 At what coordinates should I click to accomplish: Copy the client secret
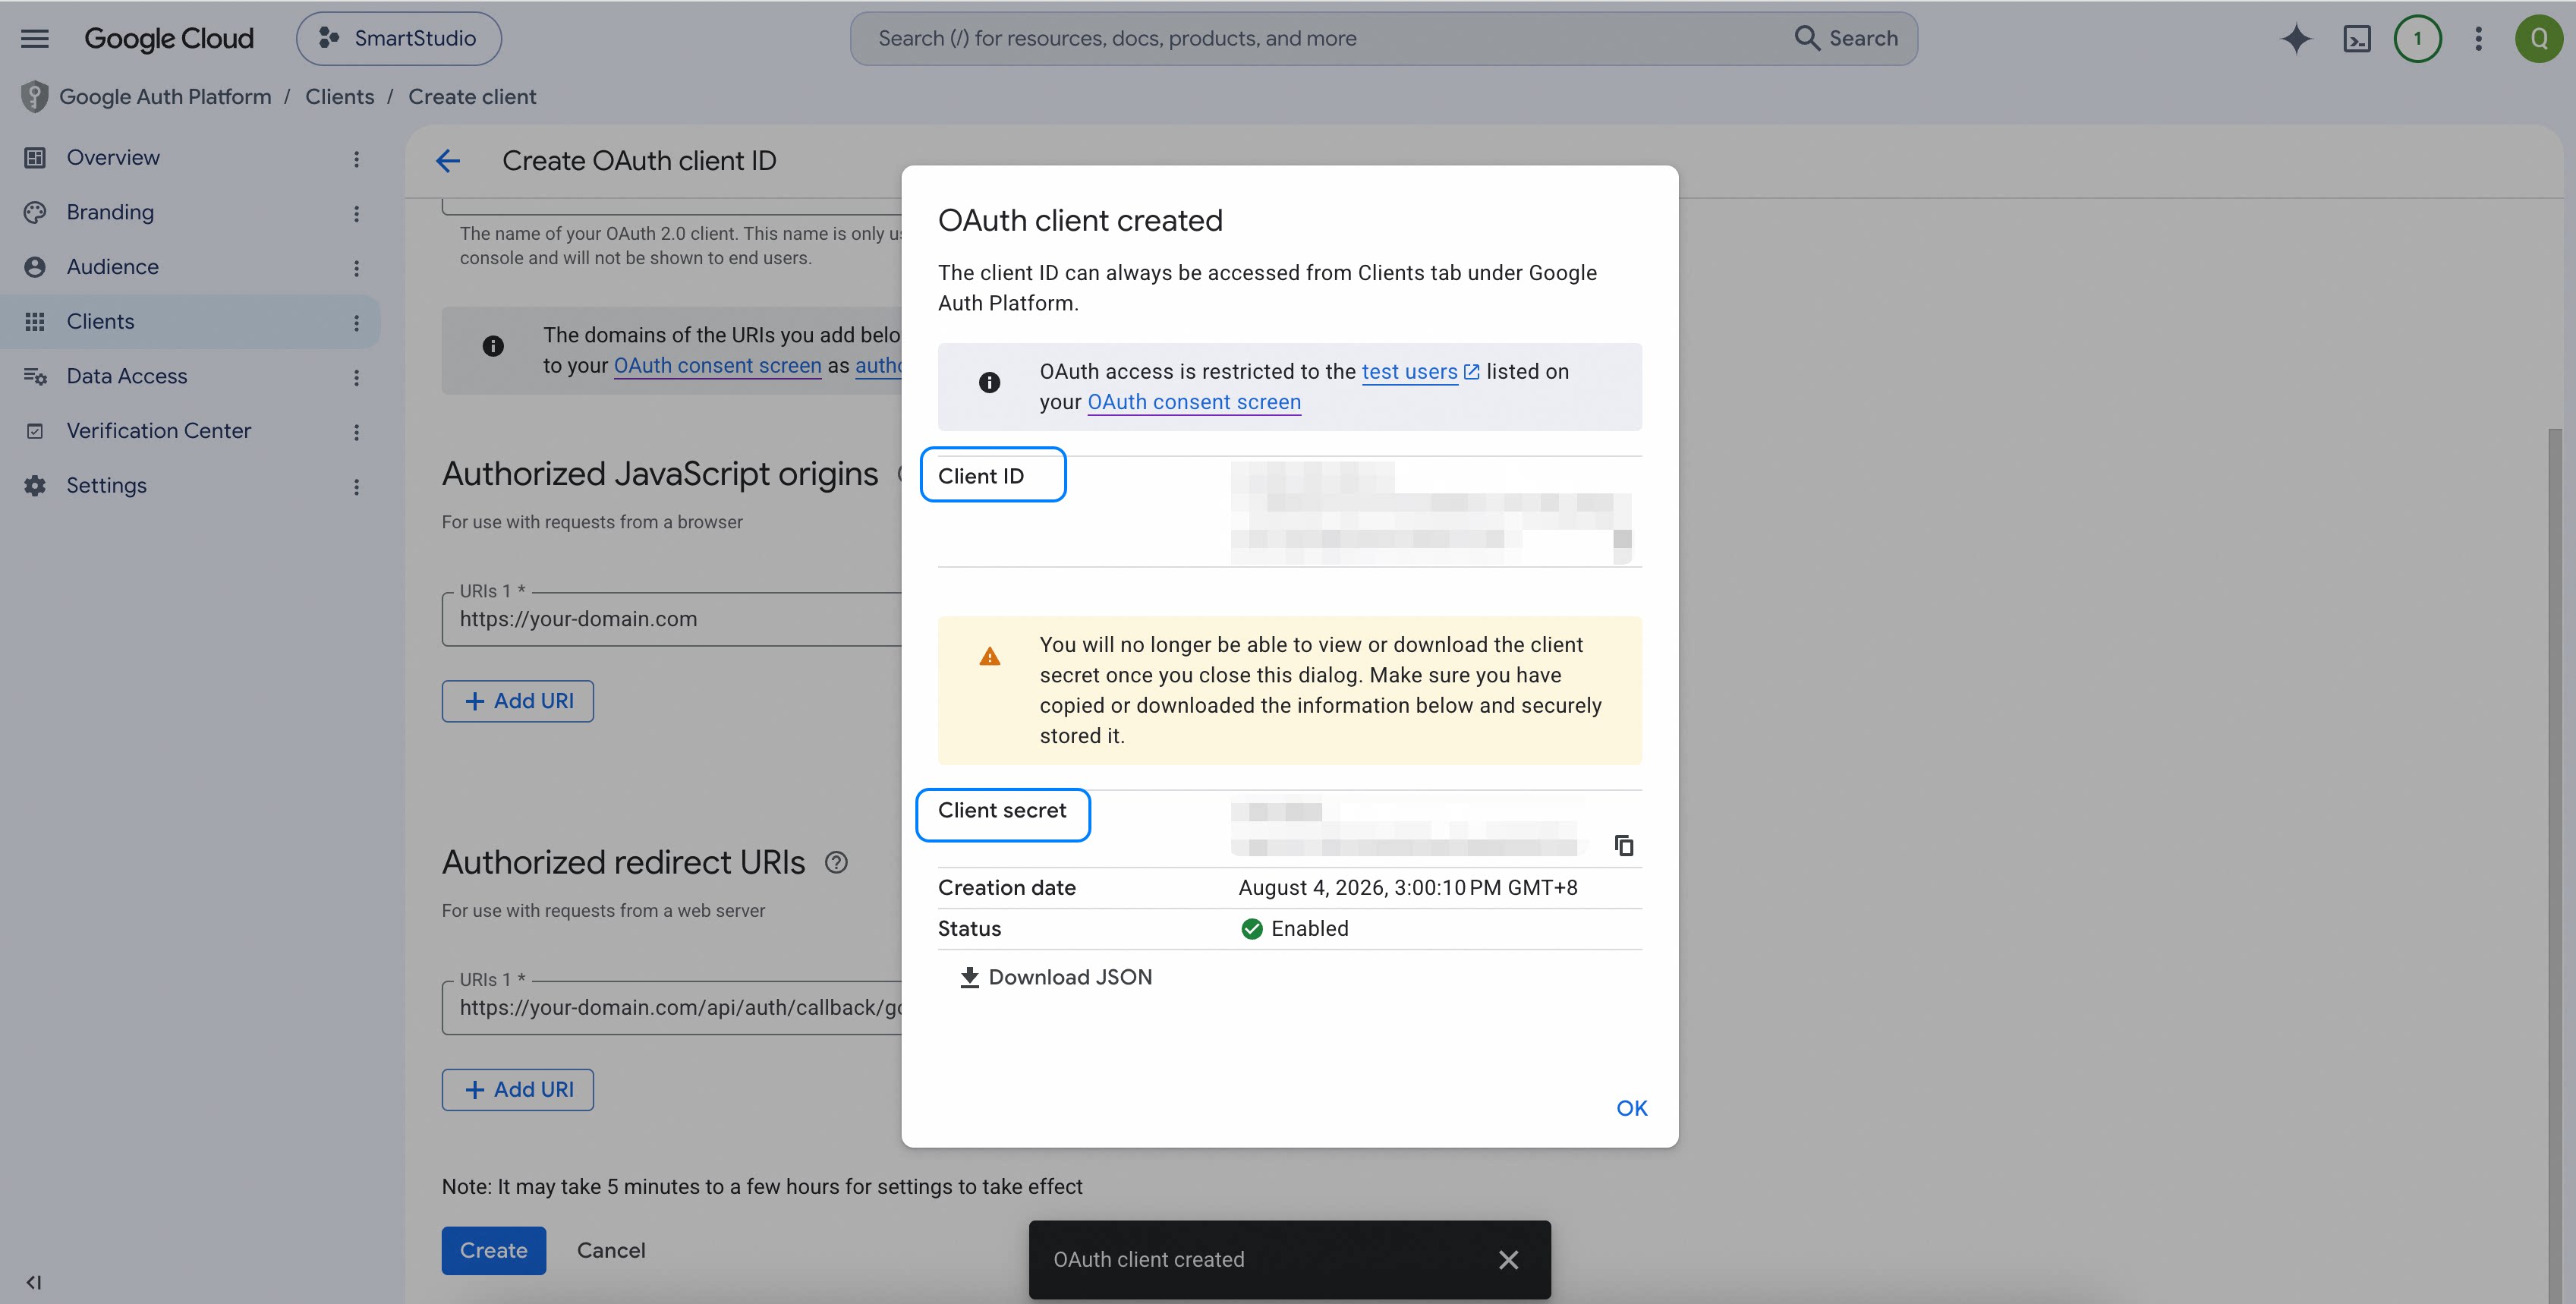tap(1624, 846)
